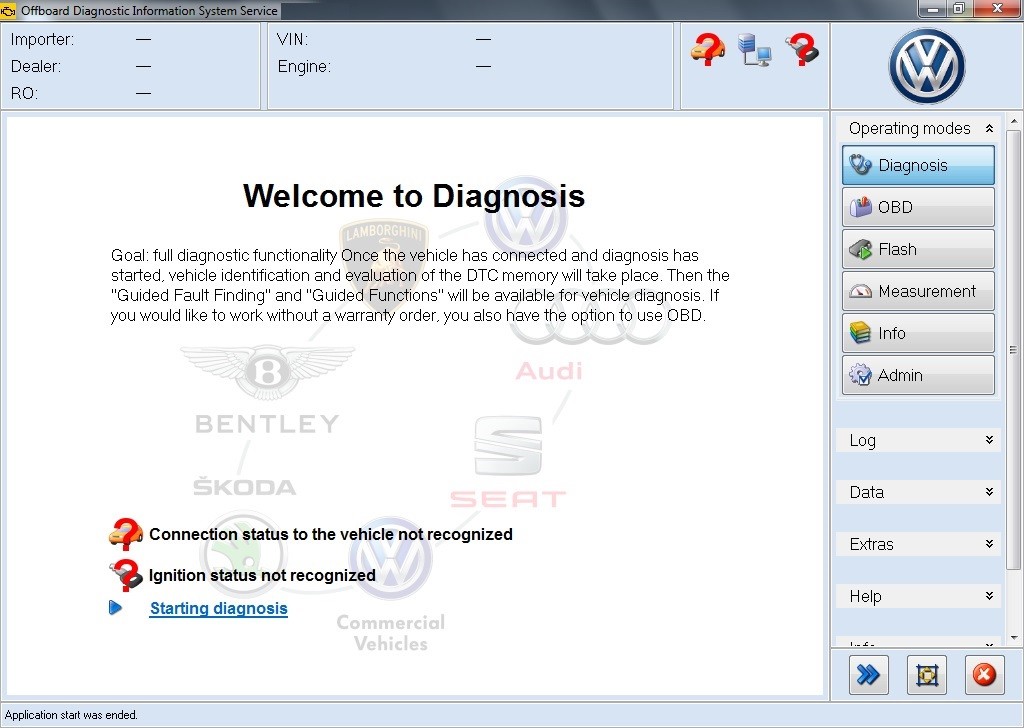Click the blue arrow beside Starting diagnosis
Viewport: 1024px width, 728px height.
[116, 608]
